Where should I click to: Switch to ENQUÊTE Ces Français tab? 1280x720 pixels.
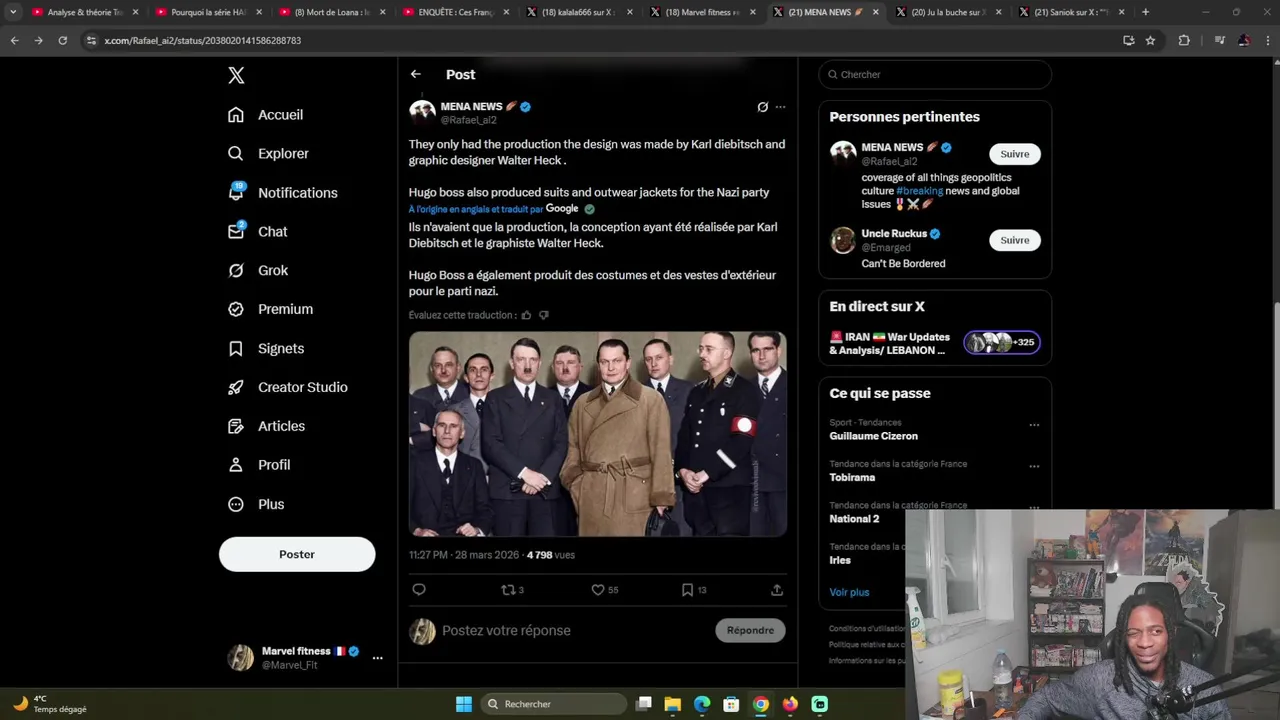(x=455, y=12)
